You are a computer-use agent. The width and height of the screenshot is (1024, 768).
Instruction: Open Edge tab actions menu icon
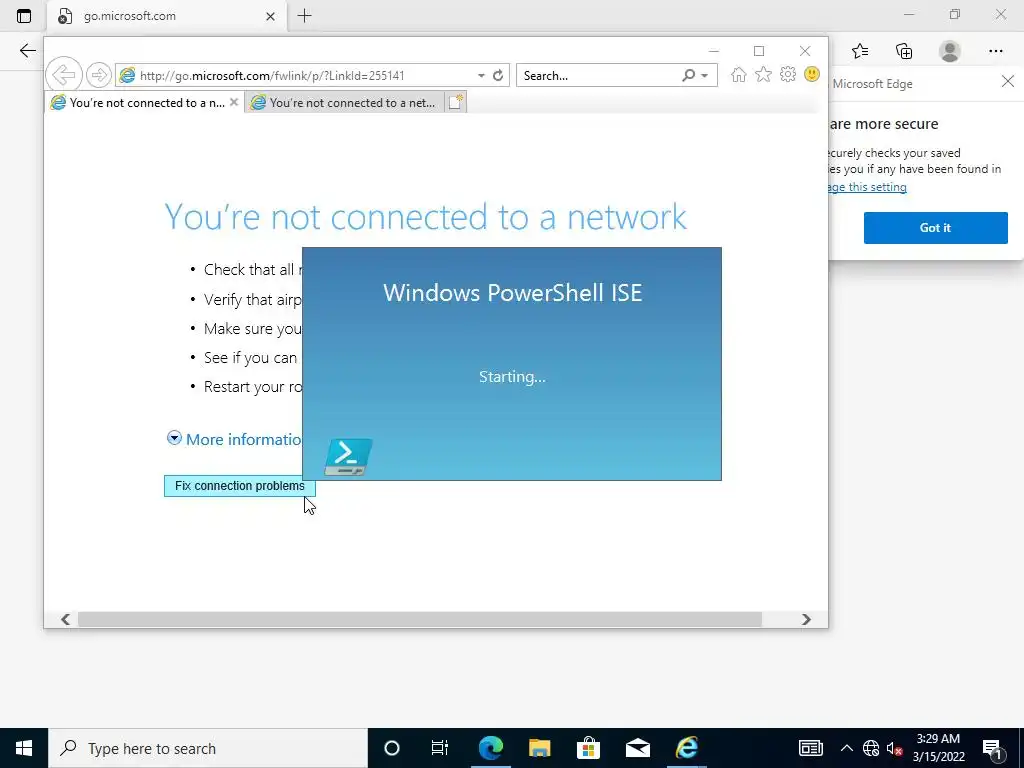pos(24,16)
